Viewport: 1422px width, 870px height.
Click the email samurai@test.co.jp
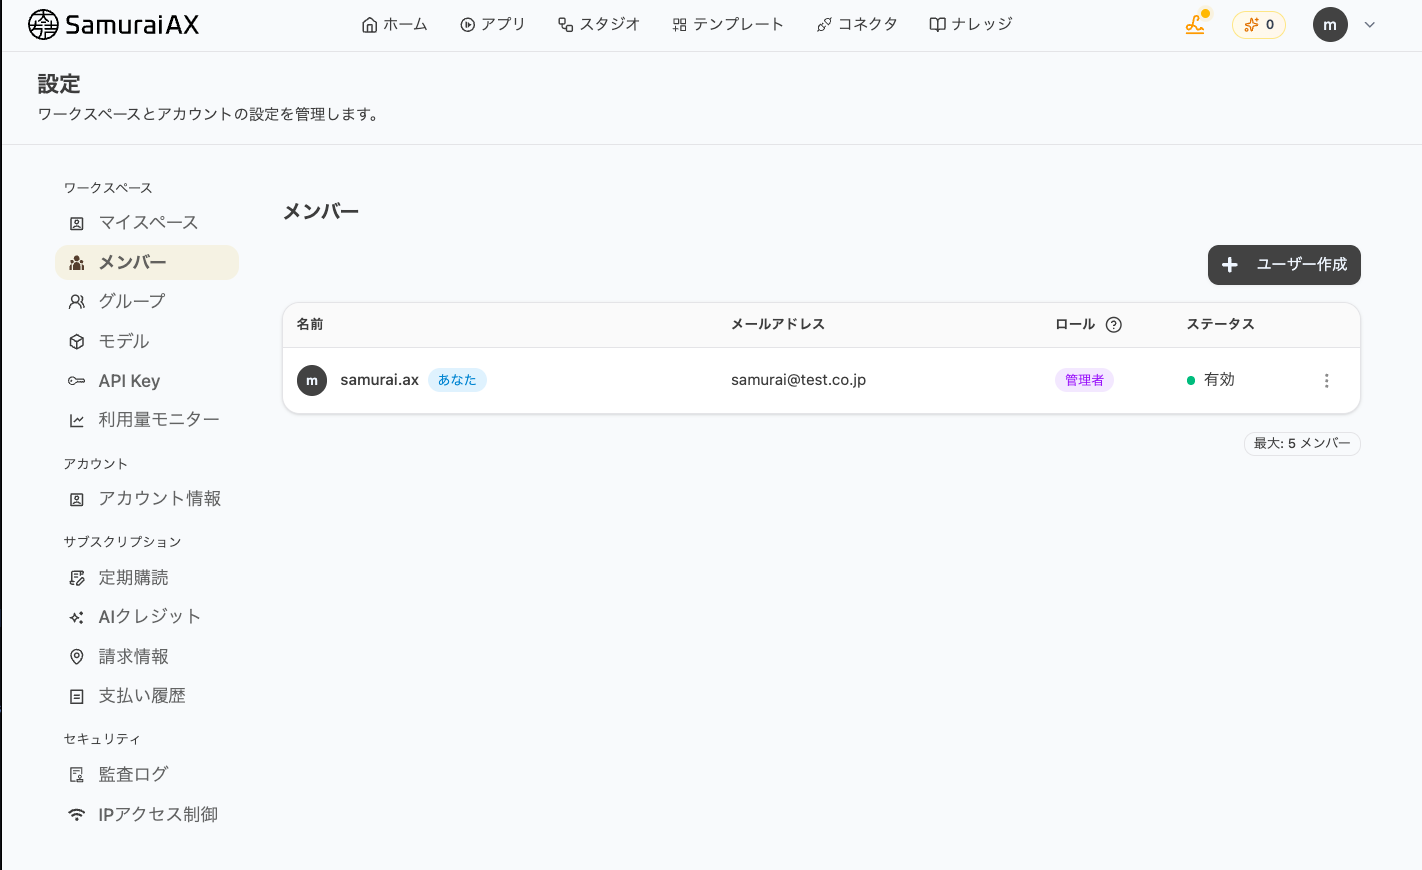798,380
